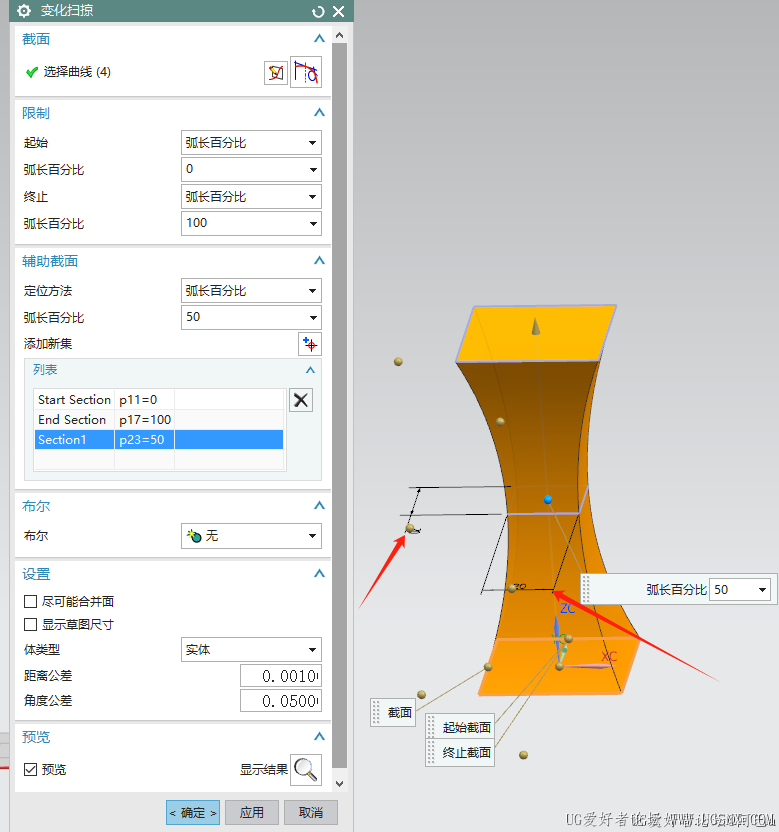Click the 起始截面 label in the viewport

click(460, 727)
